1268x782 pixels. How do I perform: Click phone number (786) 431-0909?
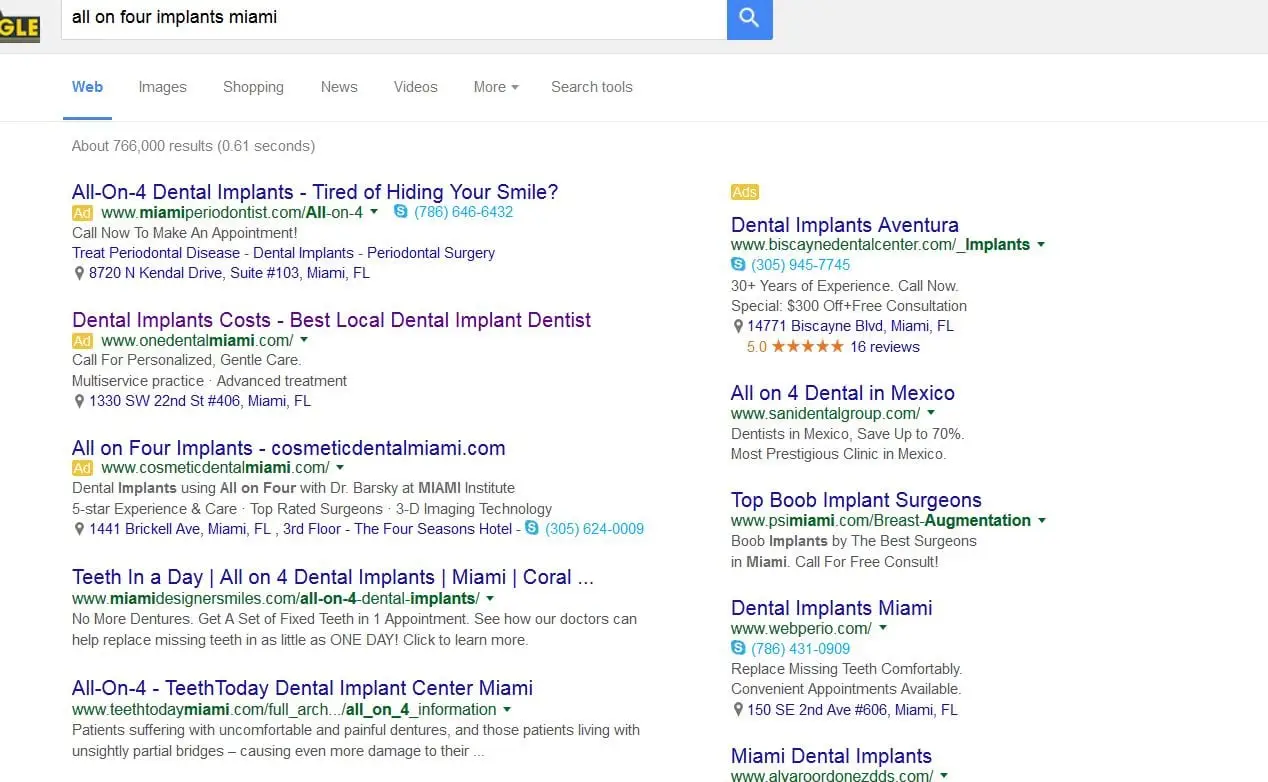[801, 649]
